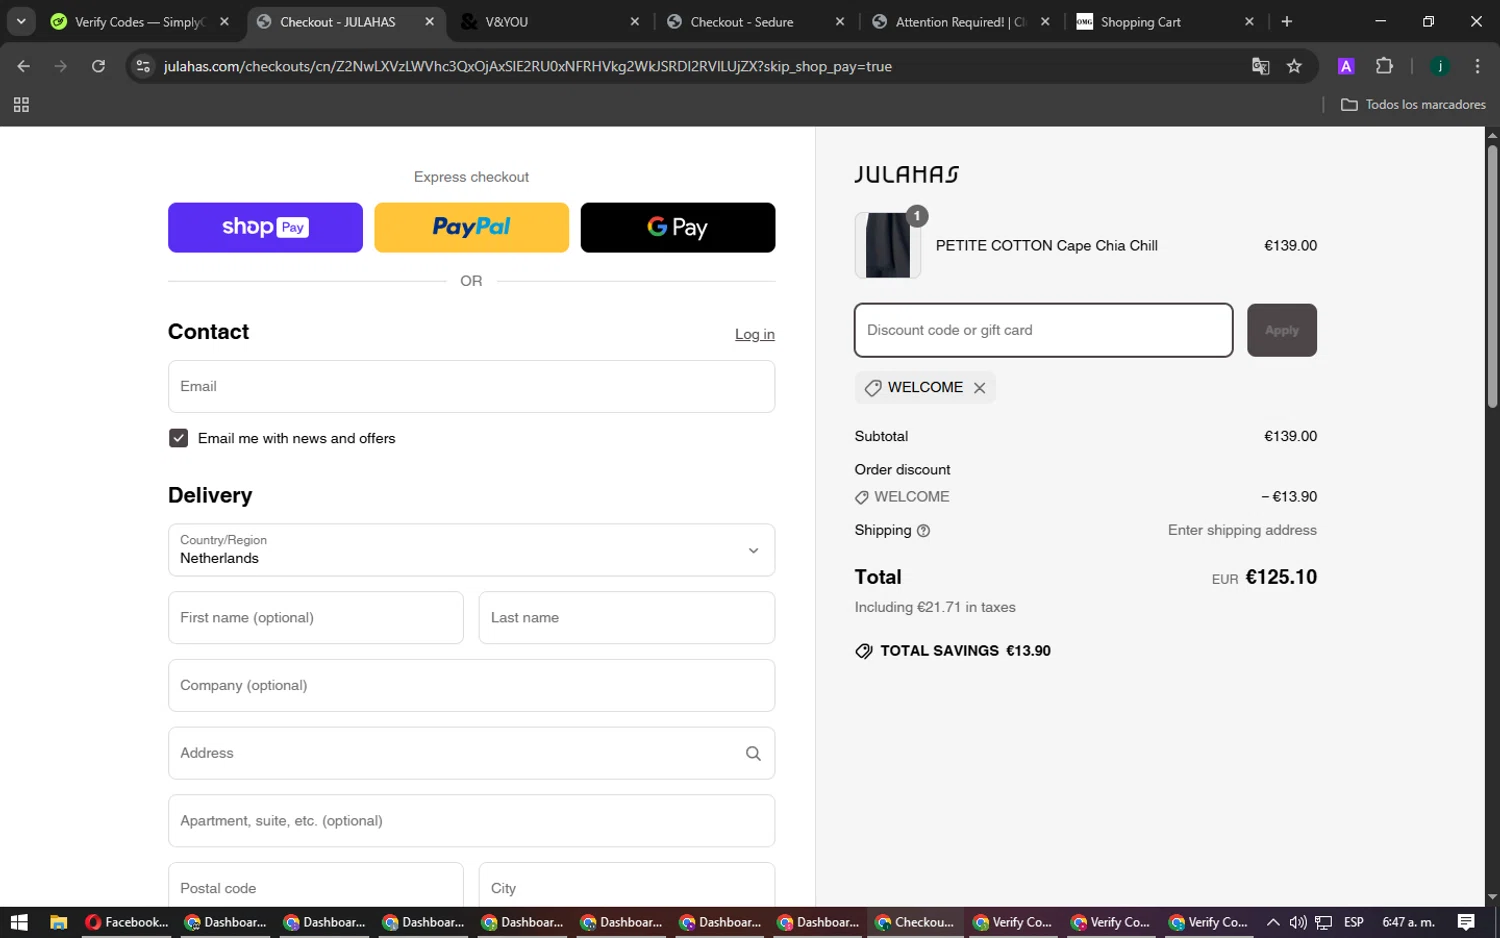Pay with PayPal
The image size is (1500, 938).
471,227
